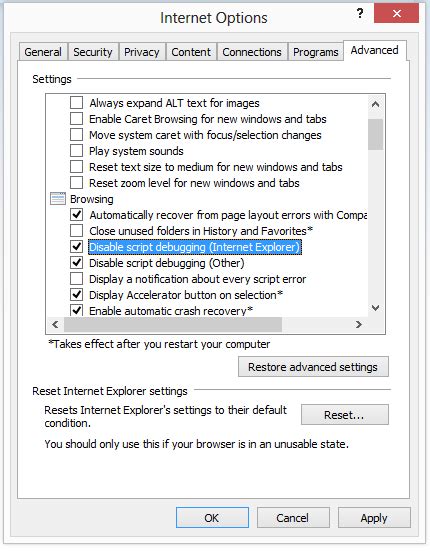Click the Cancel button
This screenshot has width=430, height=551.
pos(293,518)
